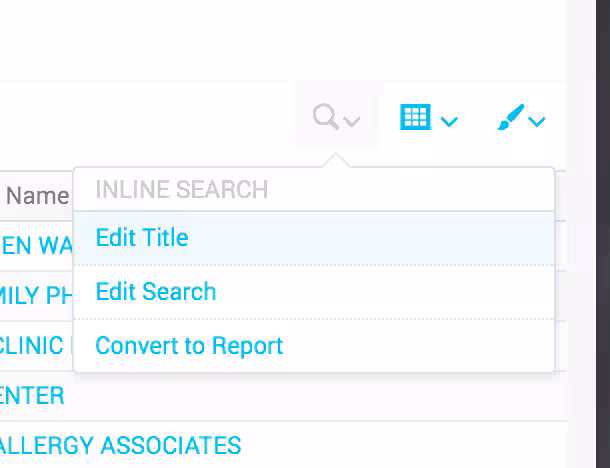Choose Edit Title from the menu
The height and width of the screenshot is (468, 610).
142,238
